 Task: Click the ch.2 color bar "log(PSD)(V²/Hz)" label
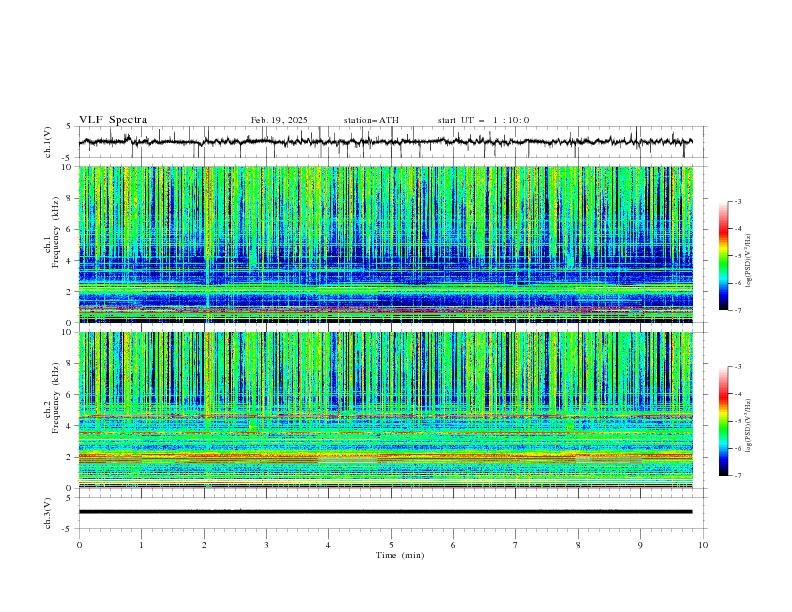point(749,426)
